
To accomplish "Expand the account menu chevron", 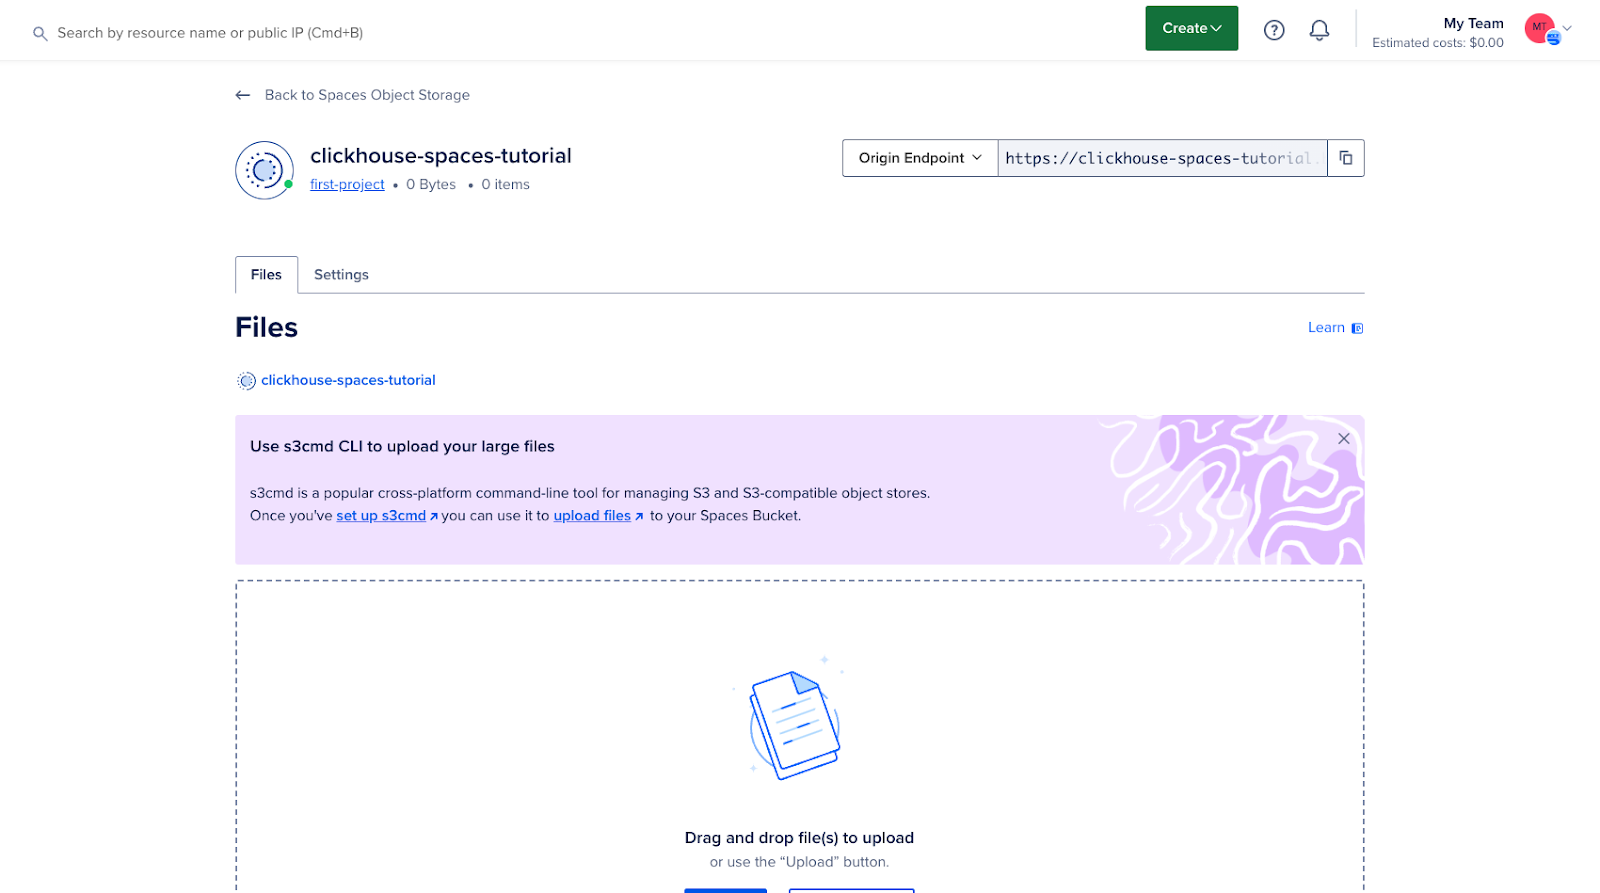I will [1567, 28].
